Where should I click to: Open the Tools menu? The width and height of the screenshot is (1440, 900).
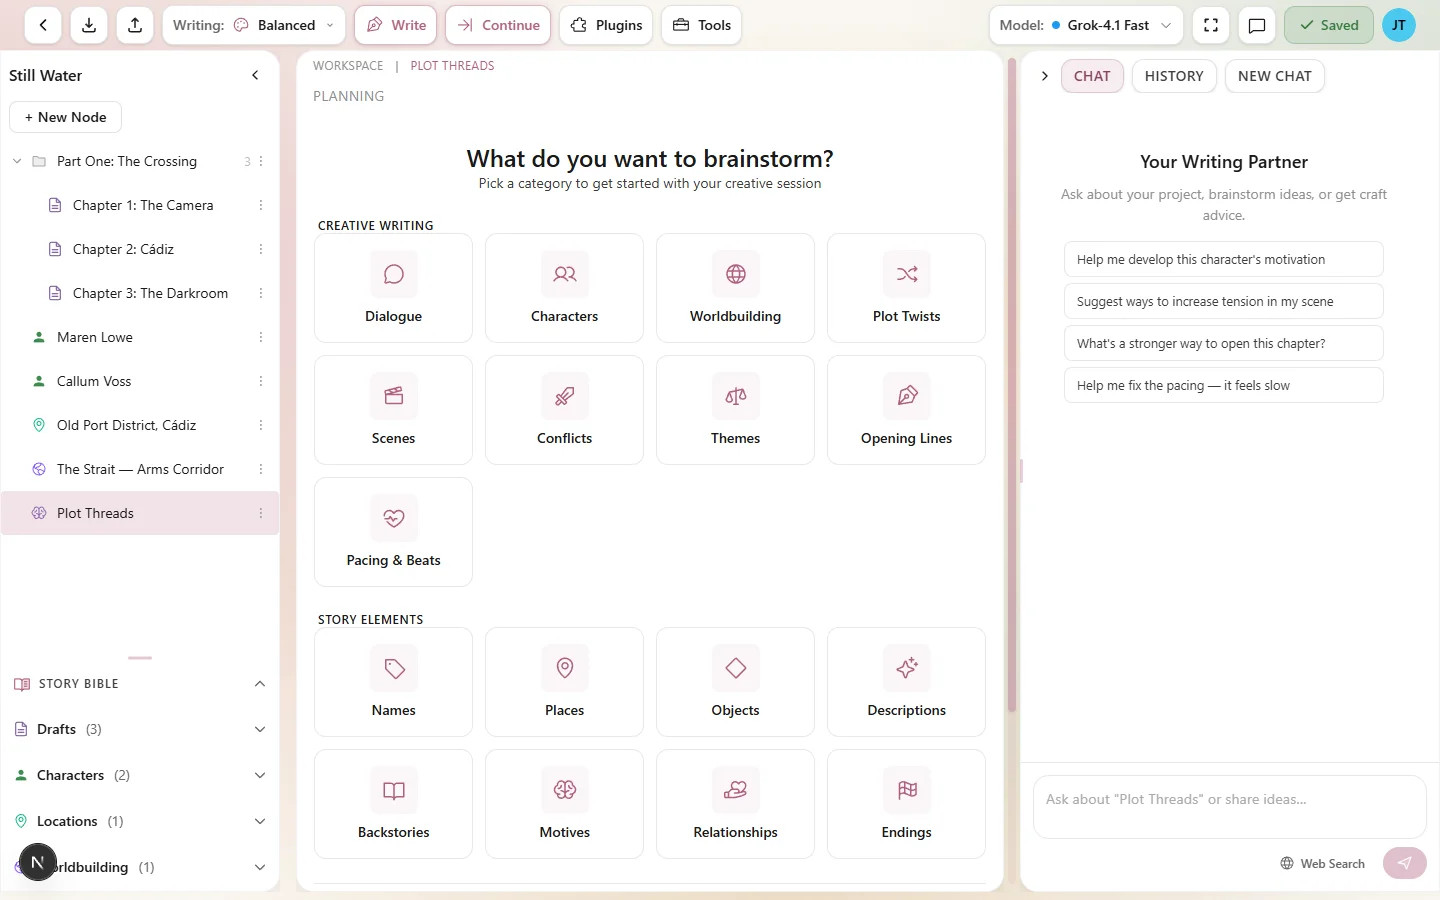(x=701, y=25)
